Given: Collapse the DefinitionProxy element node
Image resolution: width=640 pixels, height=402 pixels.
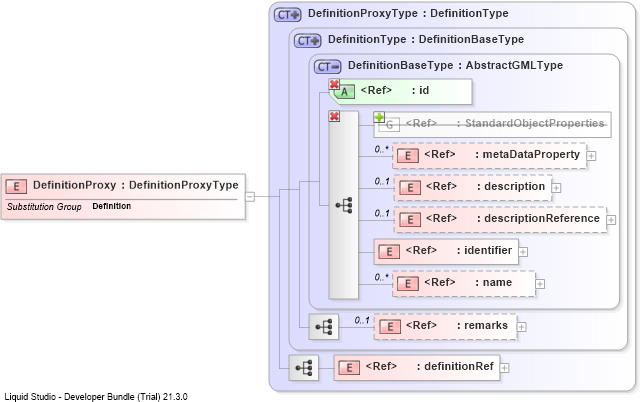Looking at the screenshot, I should (250, 197).
